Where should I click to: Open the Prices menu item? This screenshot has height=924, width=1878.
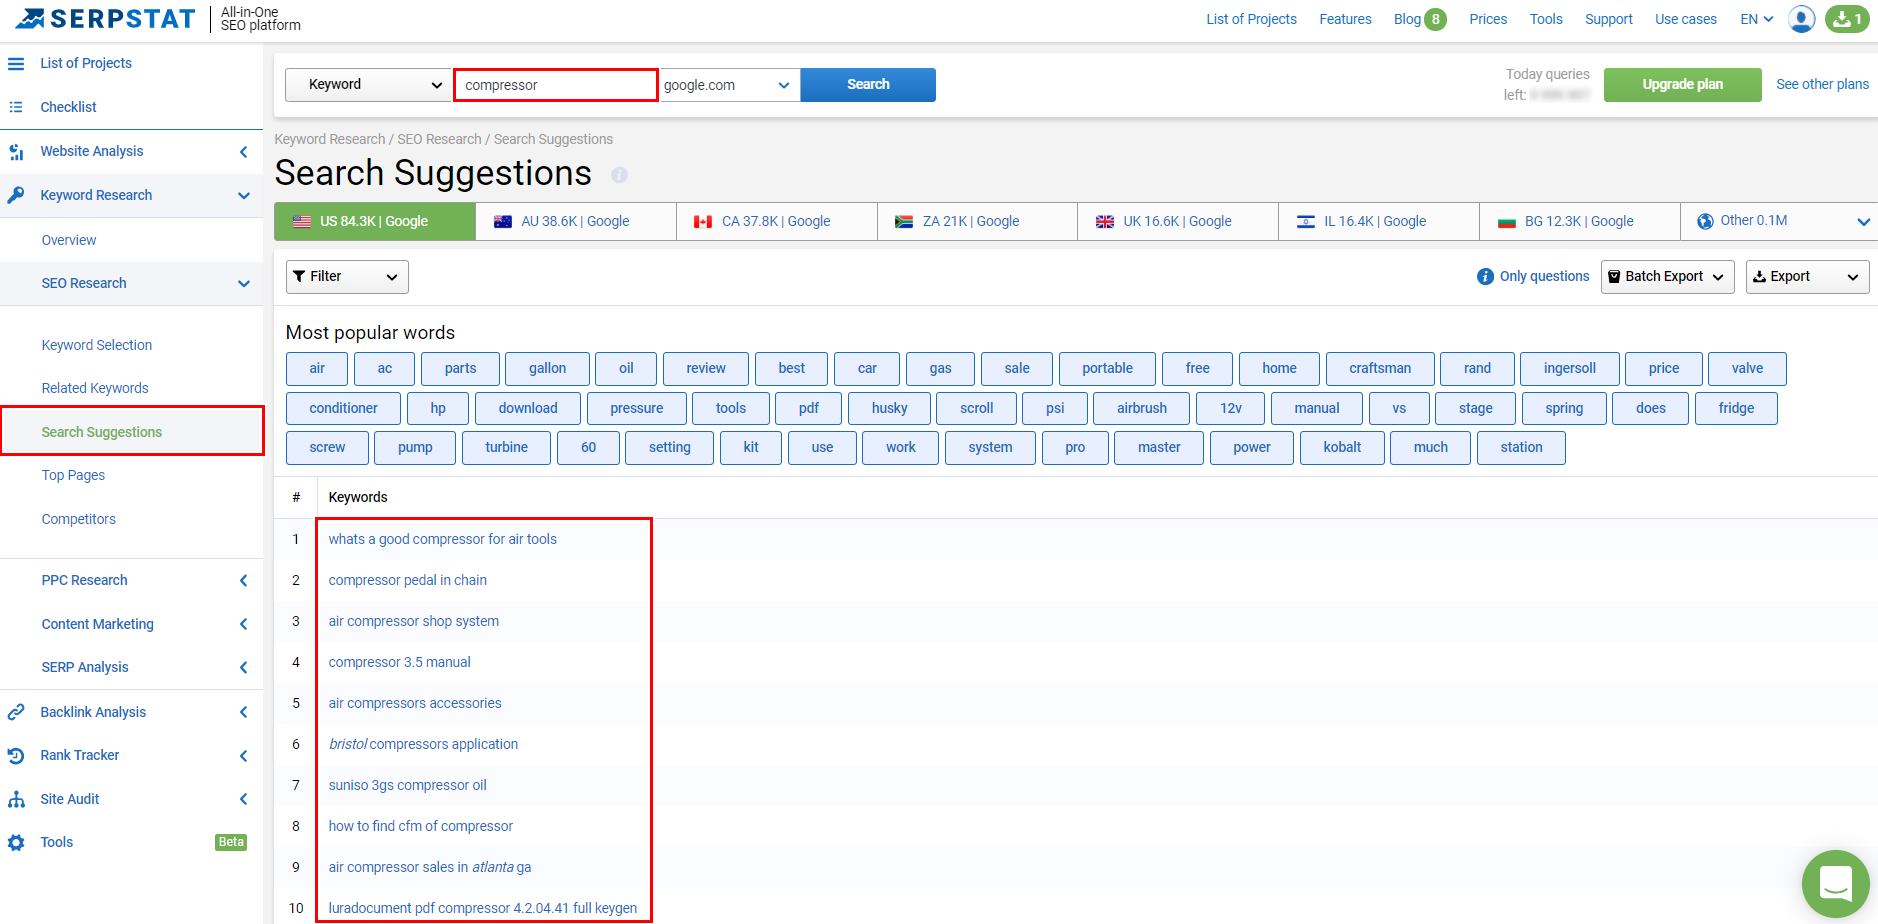1487,18
